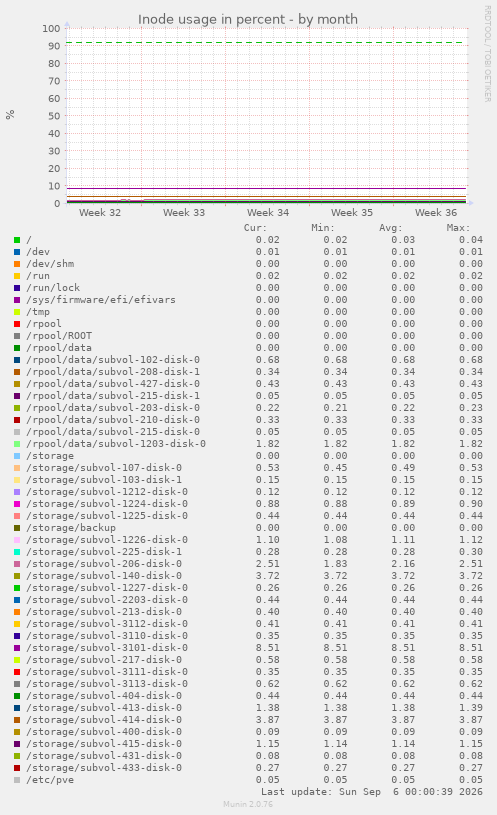Click the Max value 1.39 for subvol-413-disk-0
Screen dimensions: 497x815
tap(470, 708)
